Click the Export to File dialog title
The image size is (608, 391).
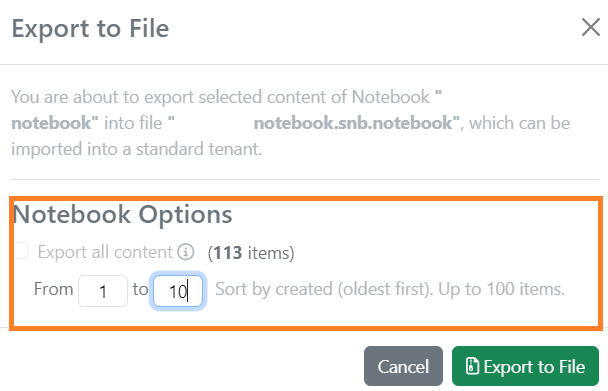[90, 28]
